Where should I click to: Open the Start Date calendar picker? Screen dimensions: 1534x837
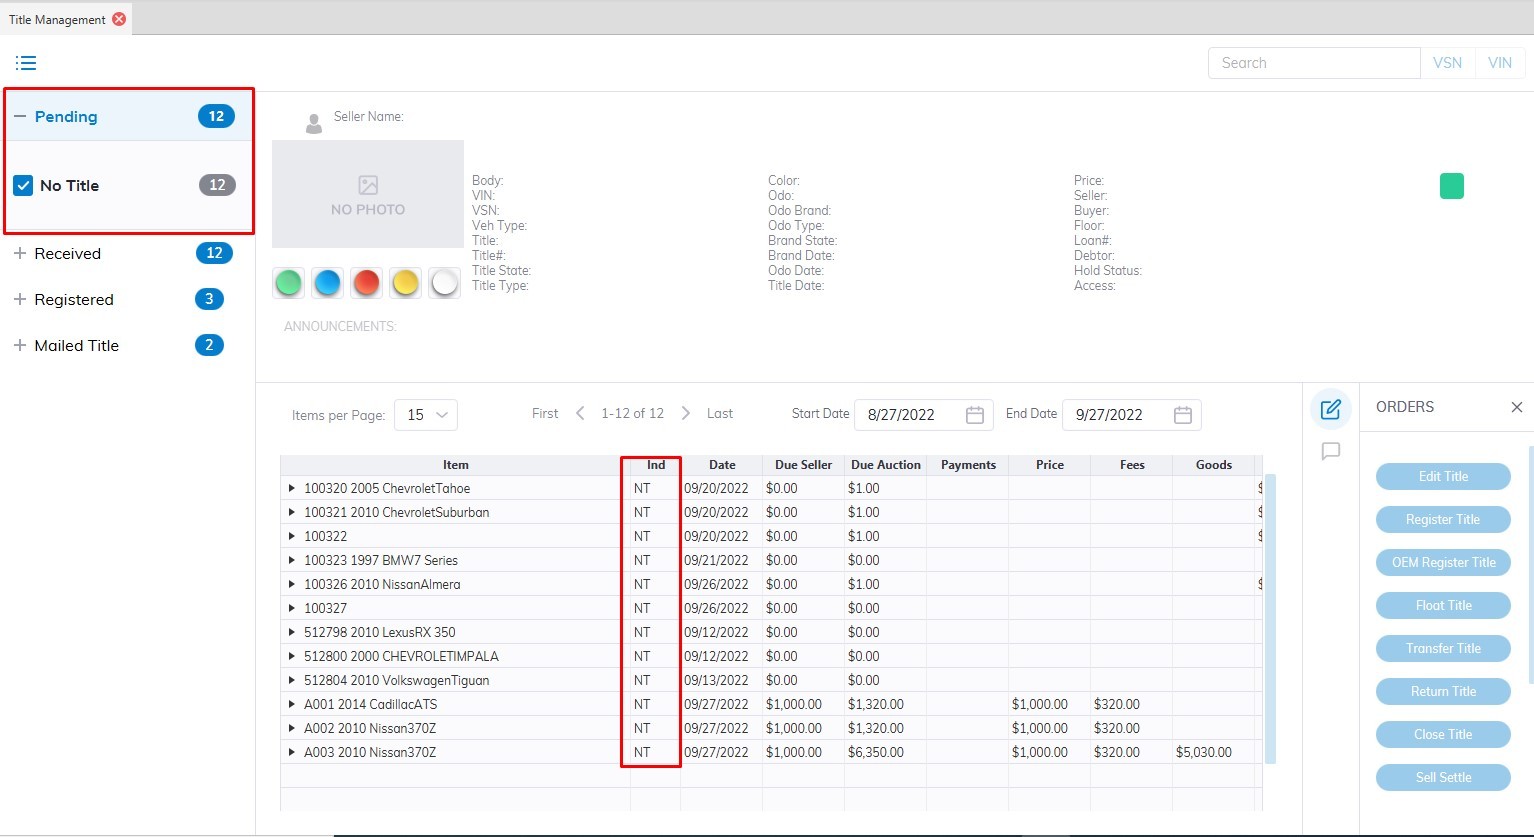pyautogui.click(x=975, y=415)
